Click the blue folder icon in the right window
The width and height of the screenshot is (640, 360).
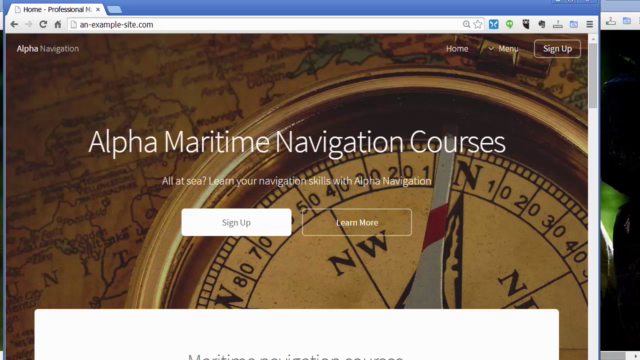tap(627, 21)
